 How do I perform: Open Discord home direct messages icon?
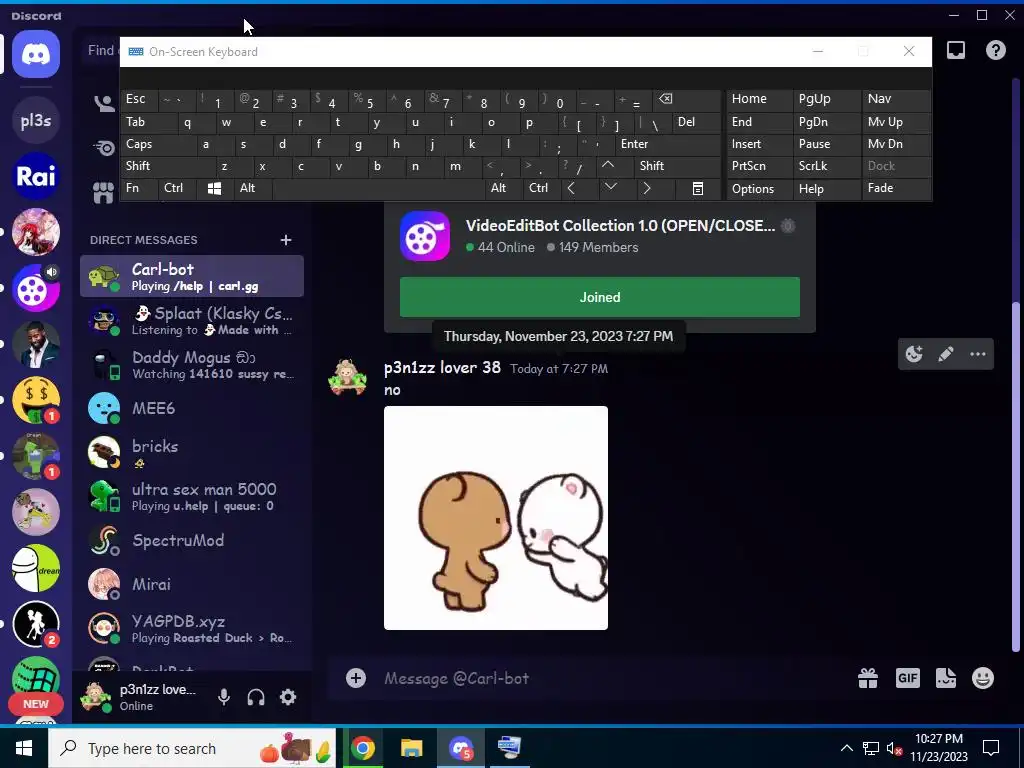(x=36, y=54)
